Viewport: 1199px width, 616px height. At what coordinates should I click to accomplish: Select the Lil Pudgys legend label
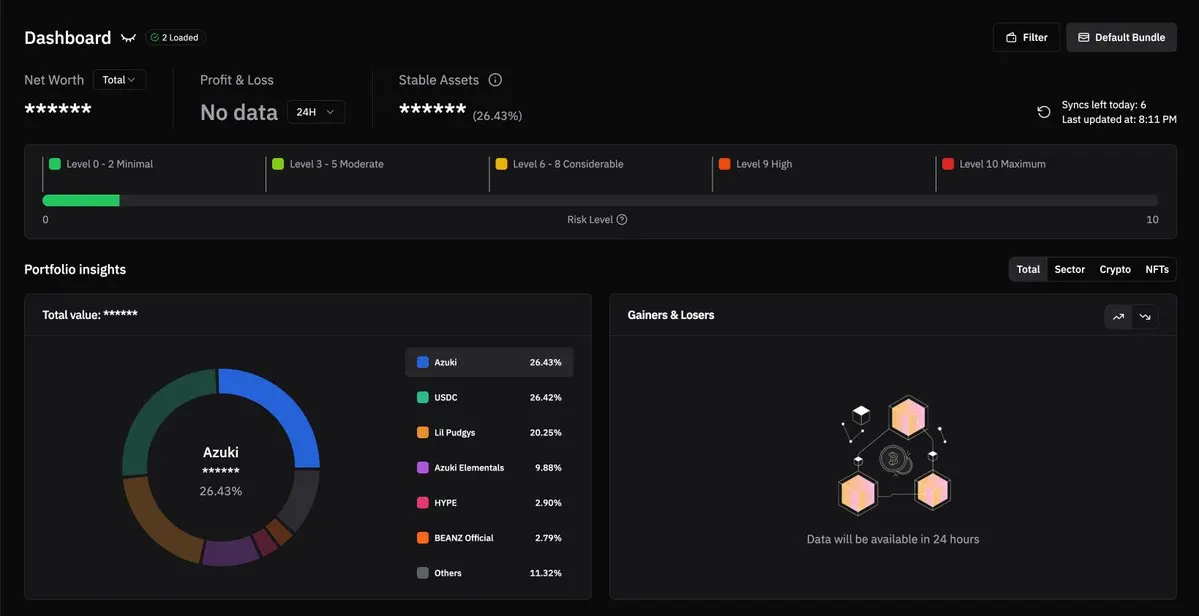(454, 433)
